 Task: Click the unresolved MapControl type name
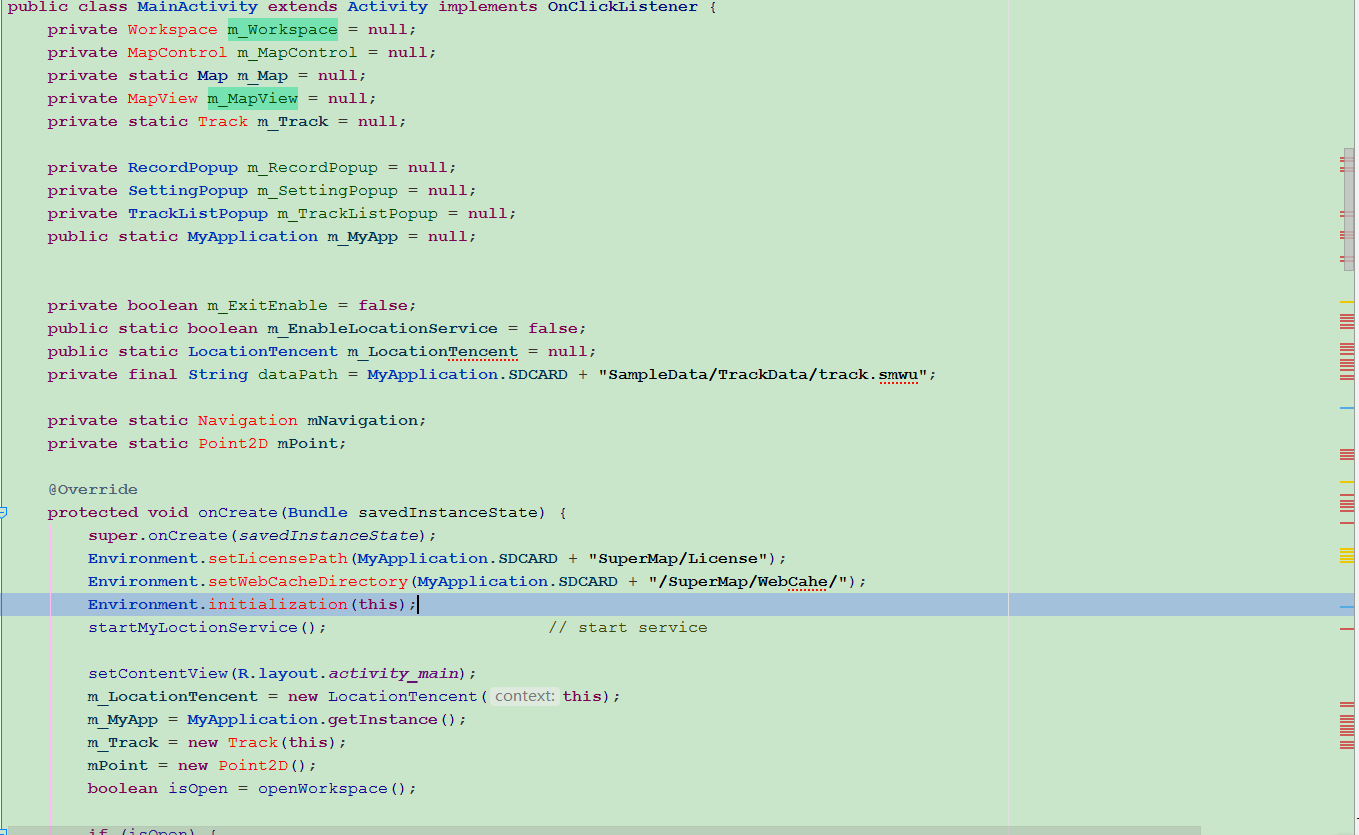177,53
